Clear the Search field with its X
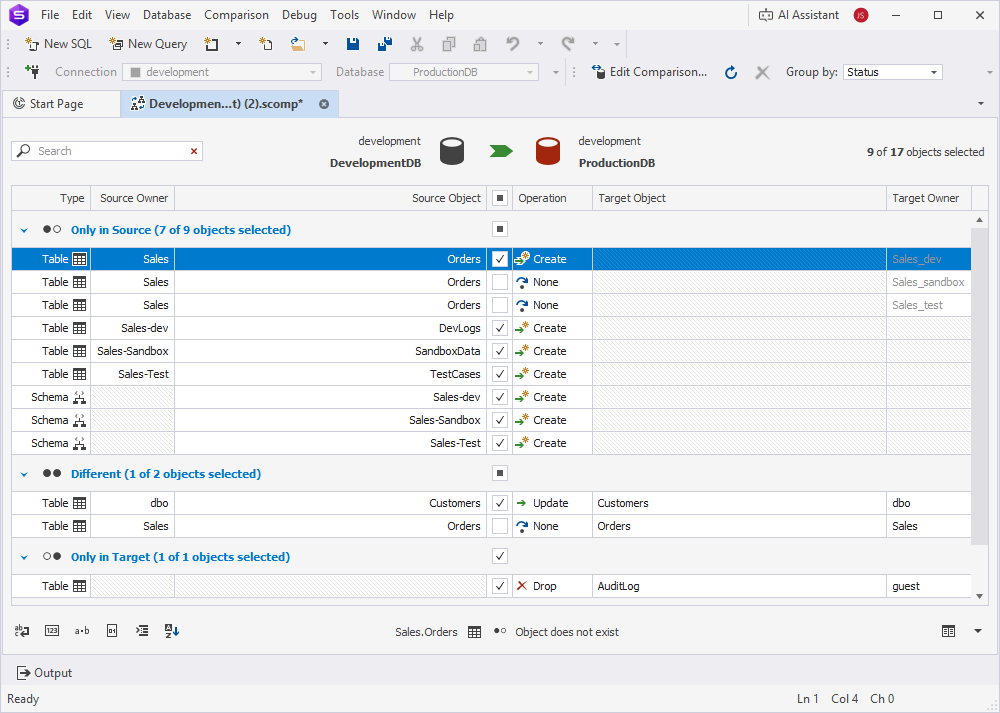This screenshot has height=713, width=1000. [195, 150]
